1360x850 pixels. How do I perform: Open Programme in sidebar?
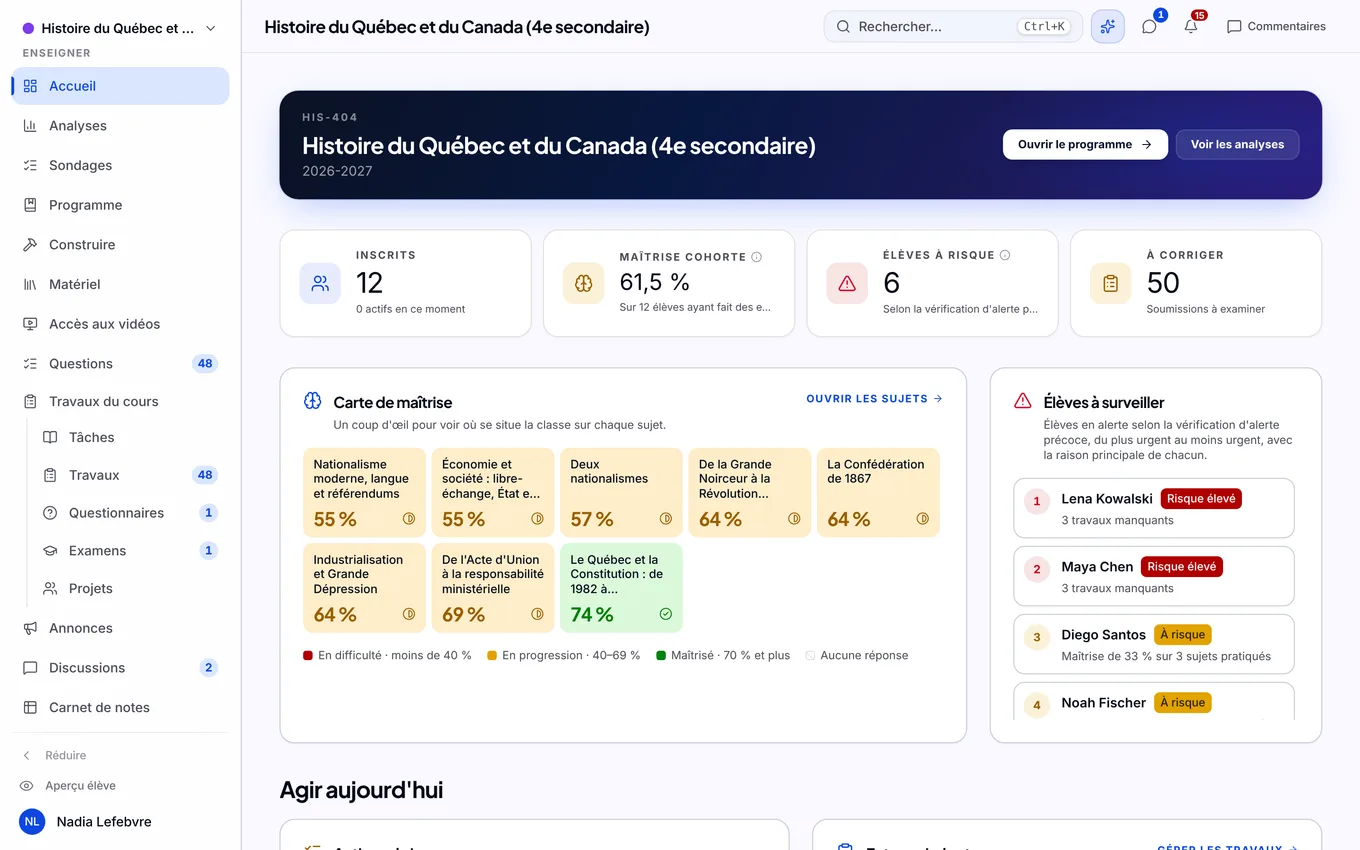[x=120, y=205]
